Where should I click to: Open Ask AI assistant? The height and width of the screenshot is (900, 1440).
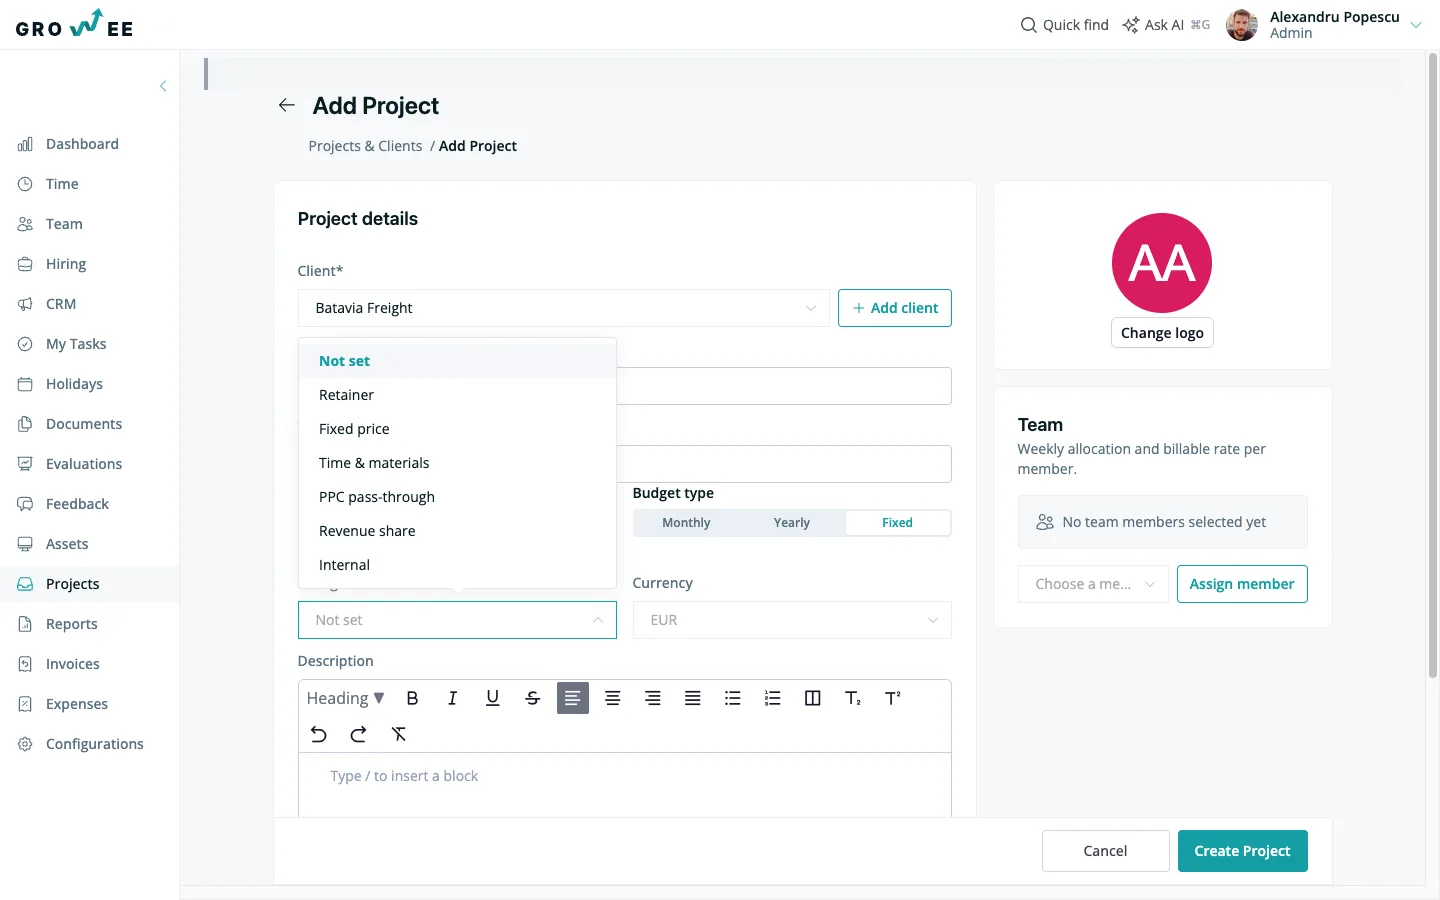point(1166,25)
